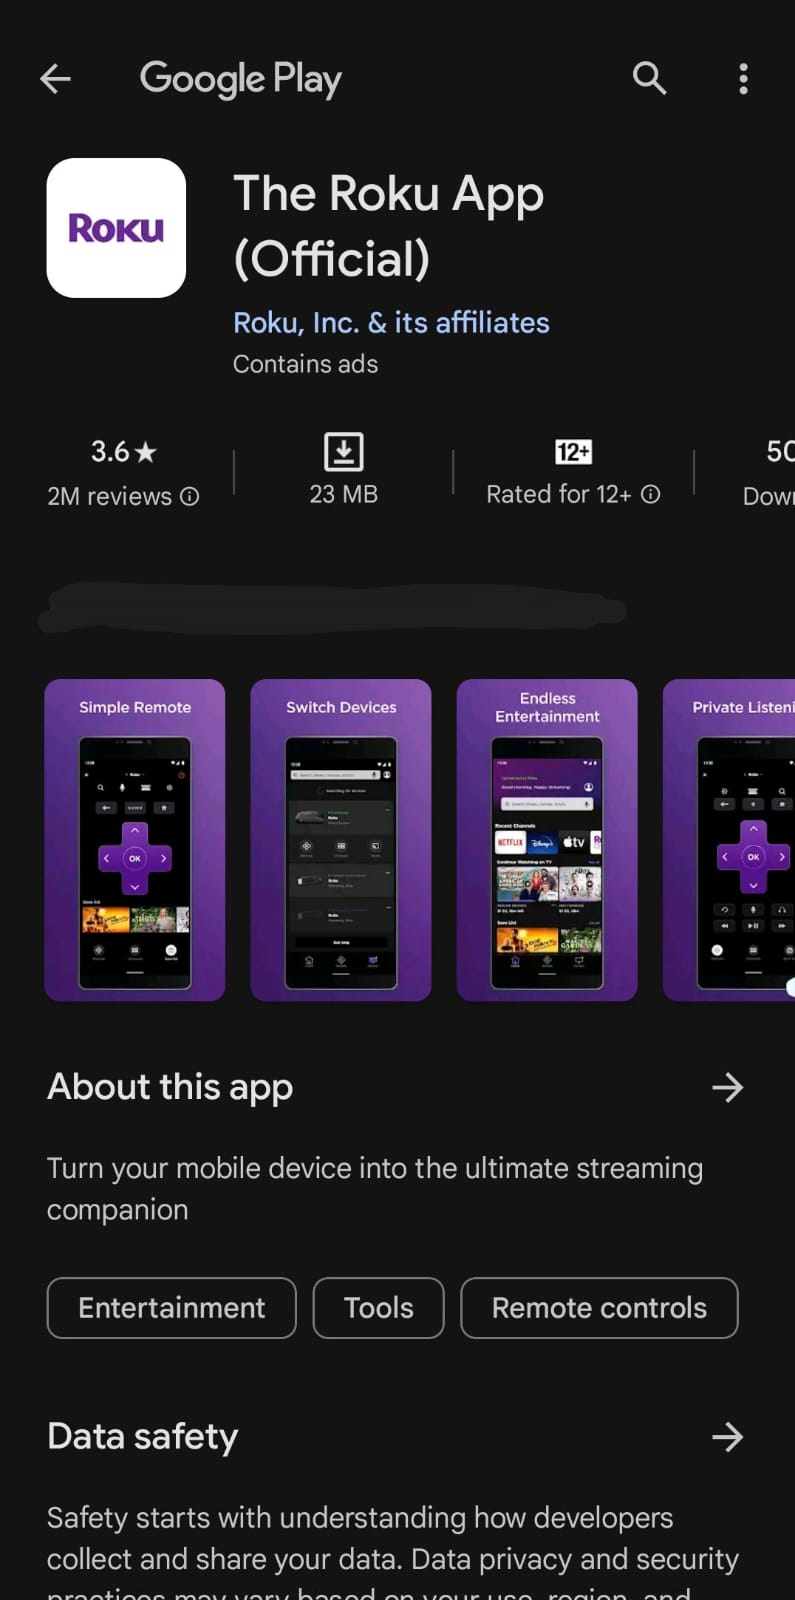The image size is (795, 1600).
Task: Open Data safety arrow
Action: [x=727, y=1437]
